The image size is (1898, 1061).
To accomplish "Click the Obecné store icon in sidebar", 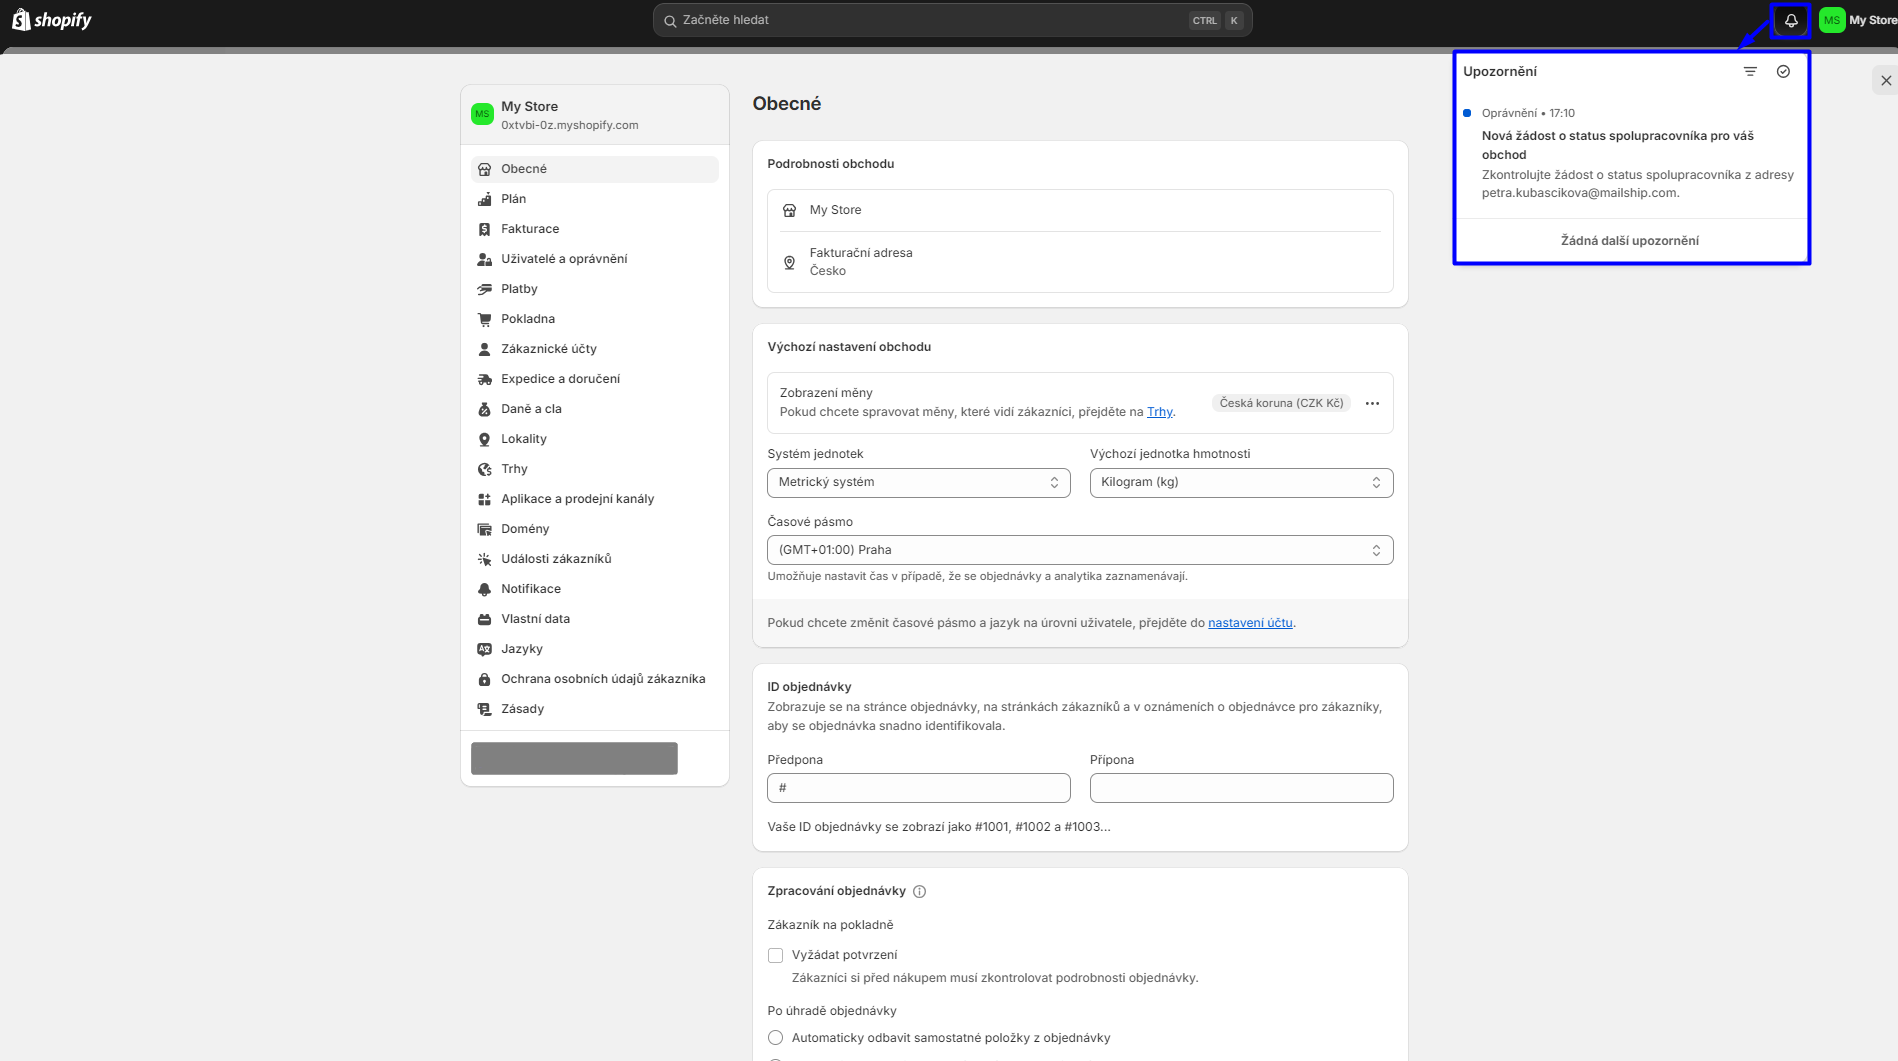I will click(485, 169).
